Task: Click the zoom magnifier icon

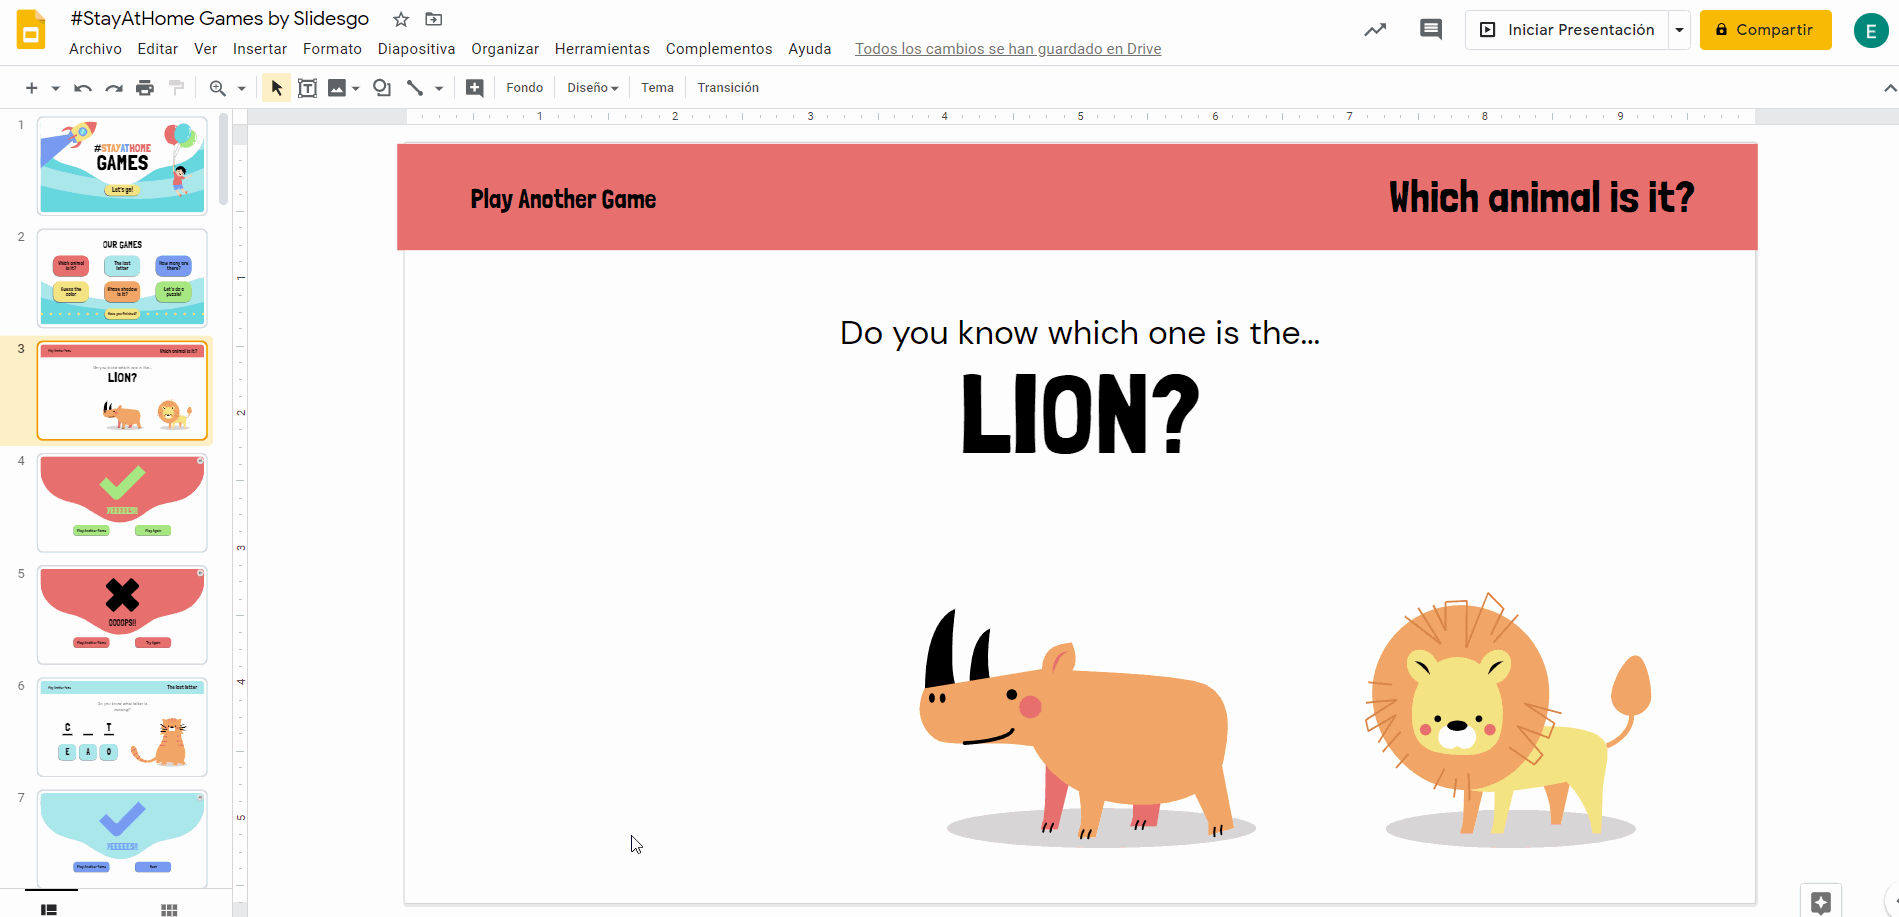Action: 217,88
